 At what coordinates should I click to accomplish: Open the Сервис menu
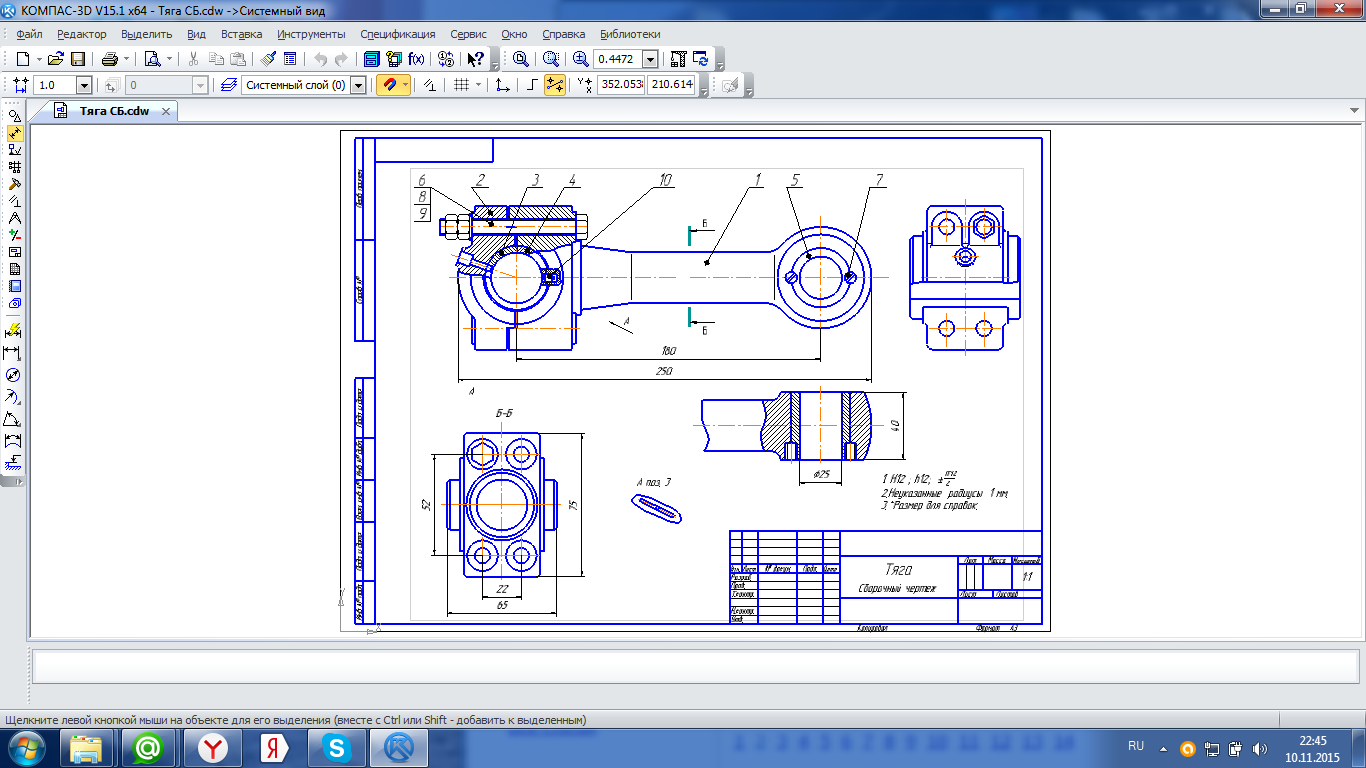tap(469, 34)
